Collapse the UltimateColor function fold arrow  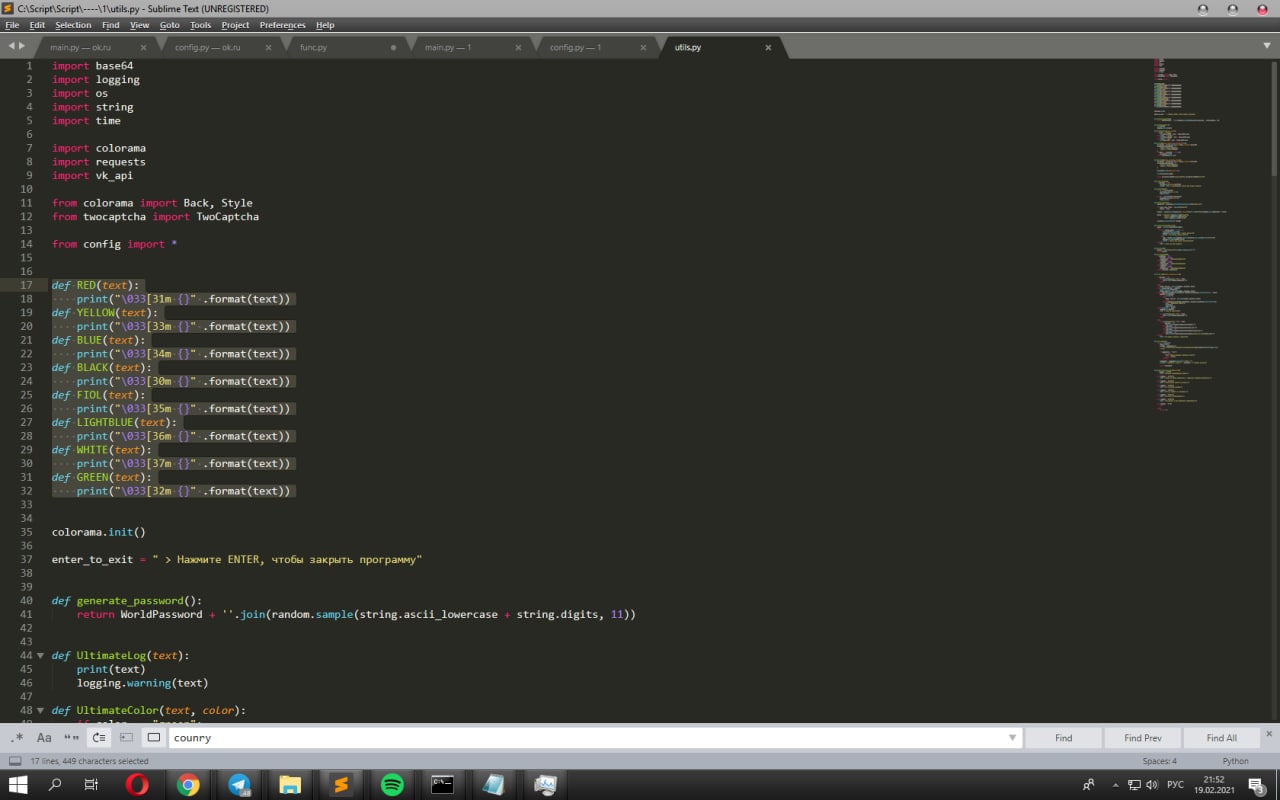(40, 711)
